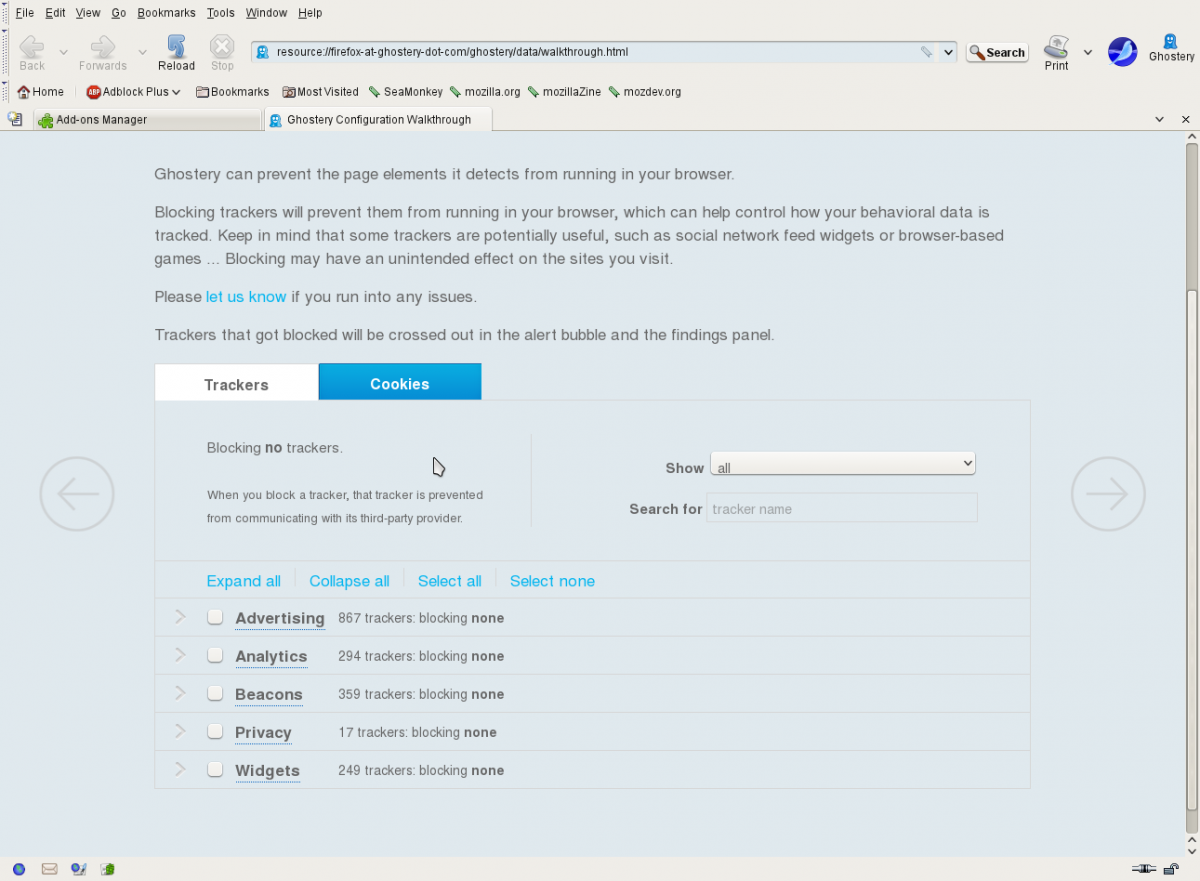This screenshot has height=881, width=1200.
Task: Open the Edit menu
Action: [x=55, y=13]
